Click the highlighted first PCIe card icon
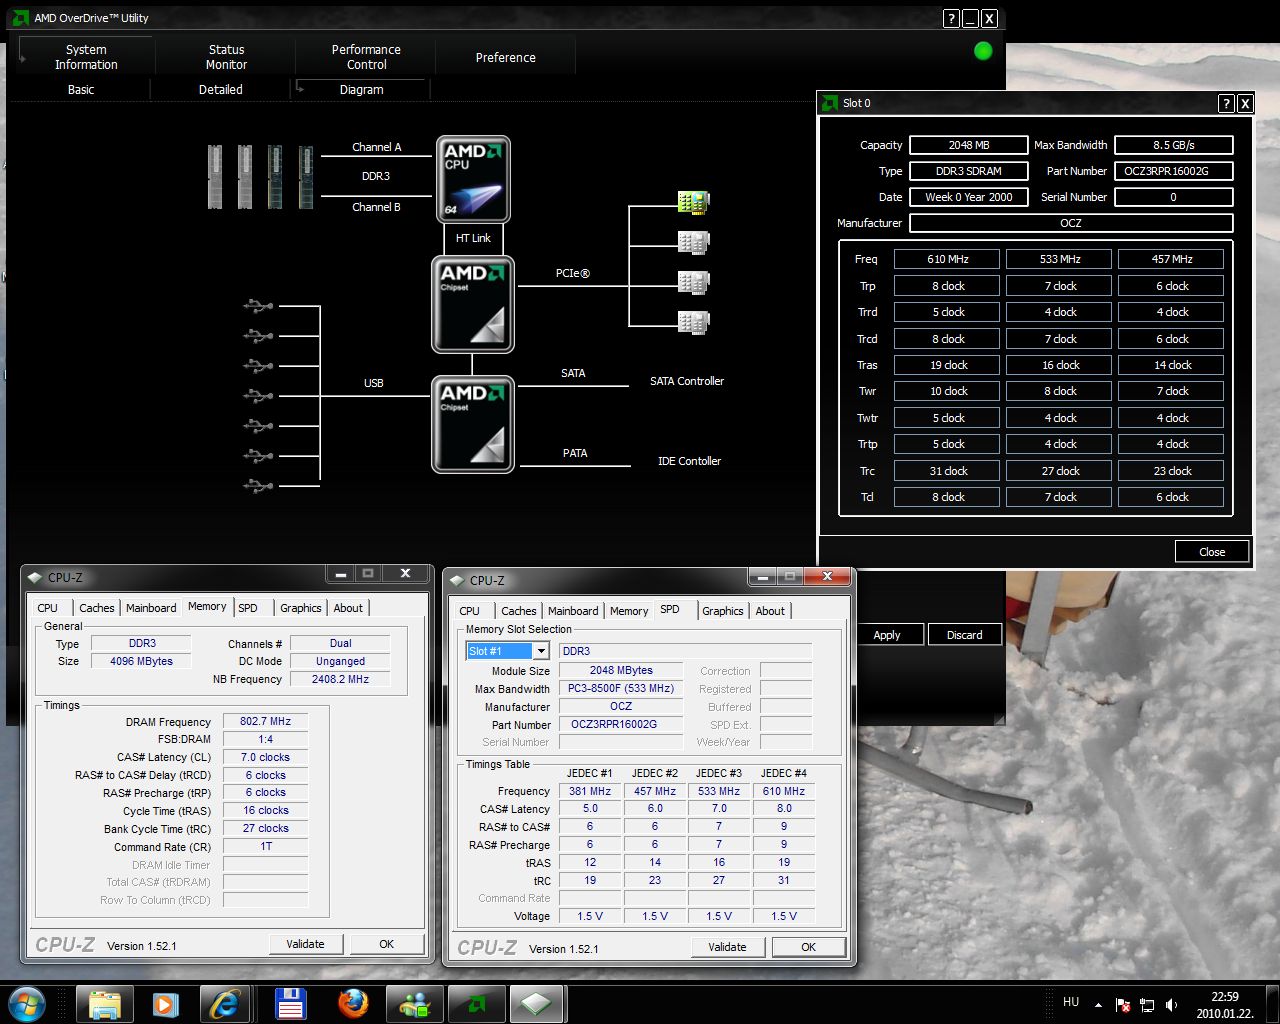This screenshot has height=1024, width=1280. [x=693, y=202]
